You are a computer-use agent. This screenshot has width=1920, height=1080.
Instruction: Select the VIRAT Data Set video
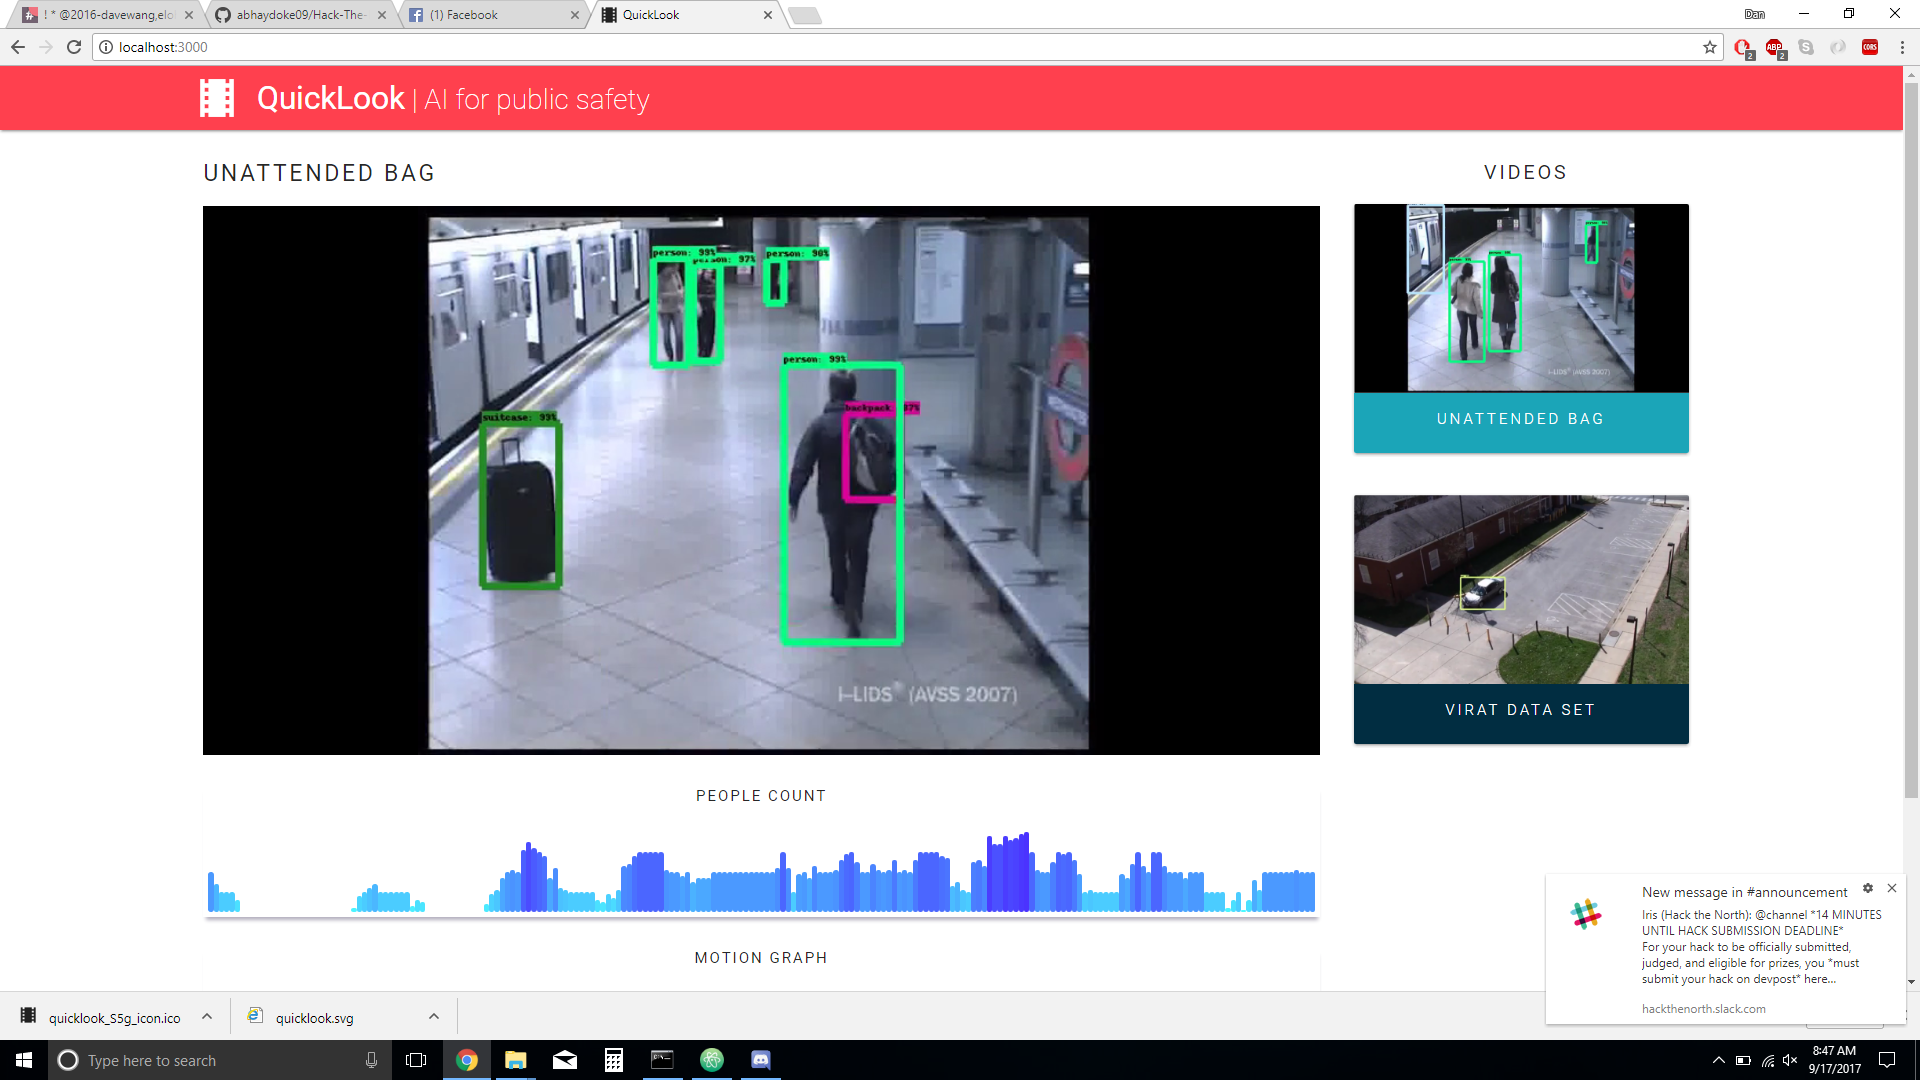coord(1521,619)
